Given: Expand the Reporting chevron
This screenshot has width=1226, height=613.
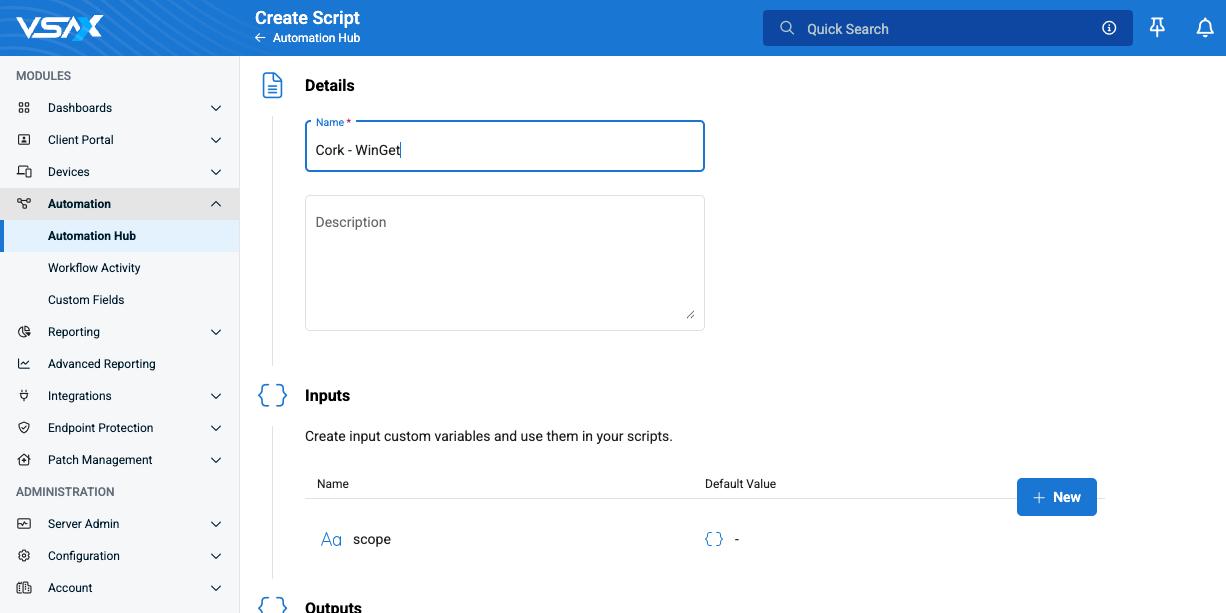Looking at the screenshot, I should click(x=216, y=332).
